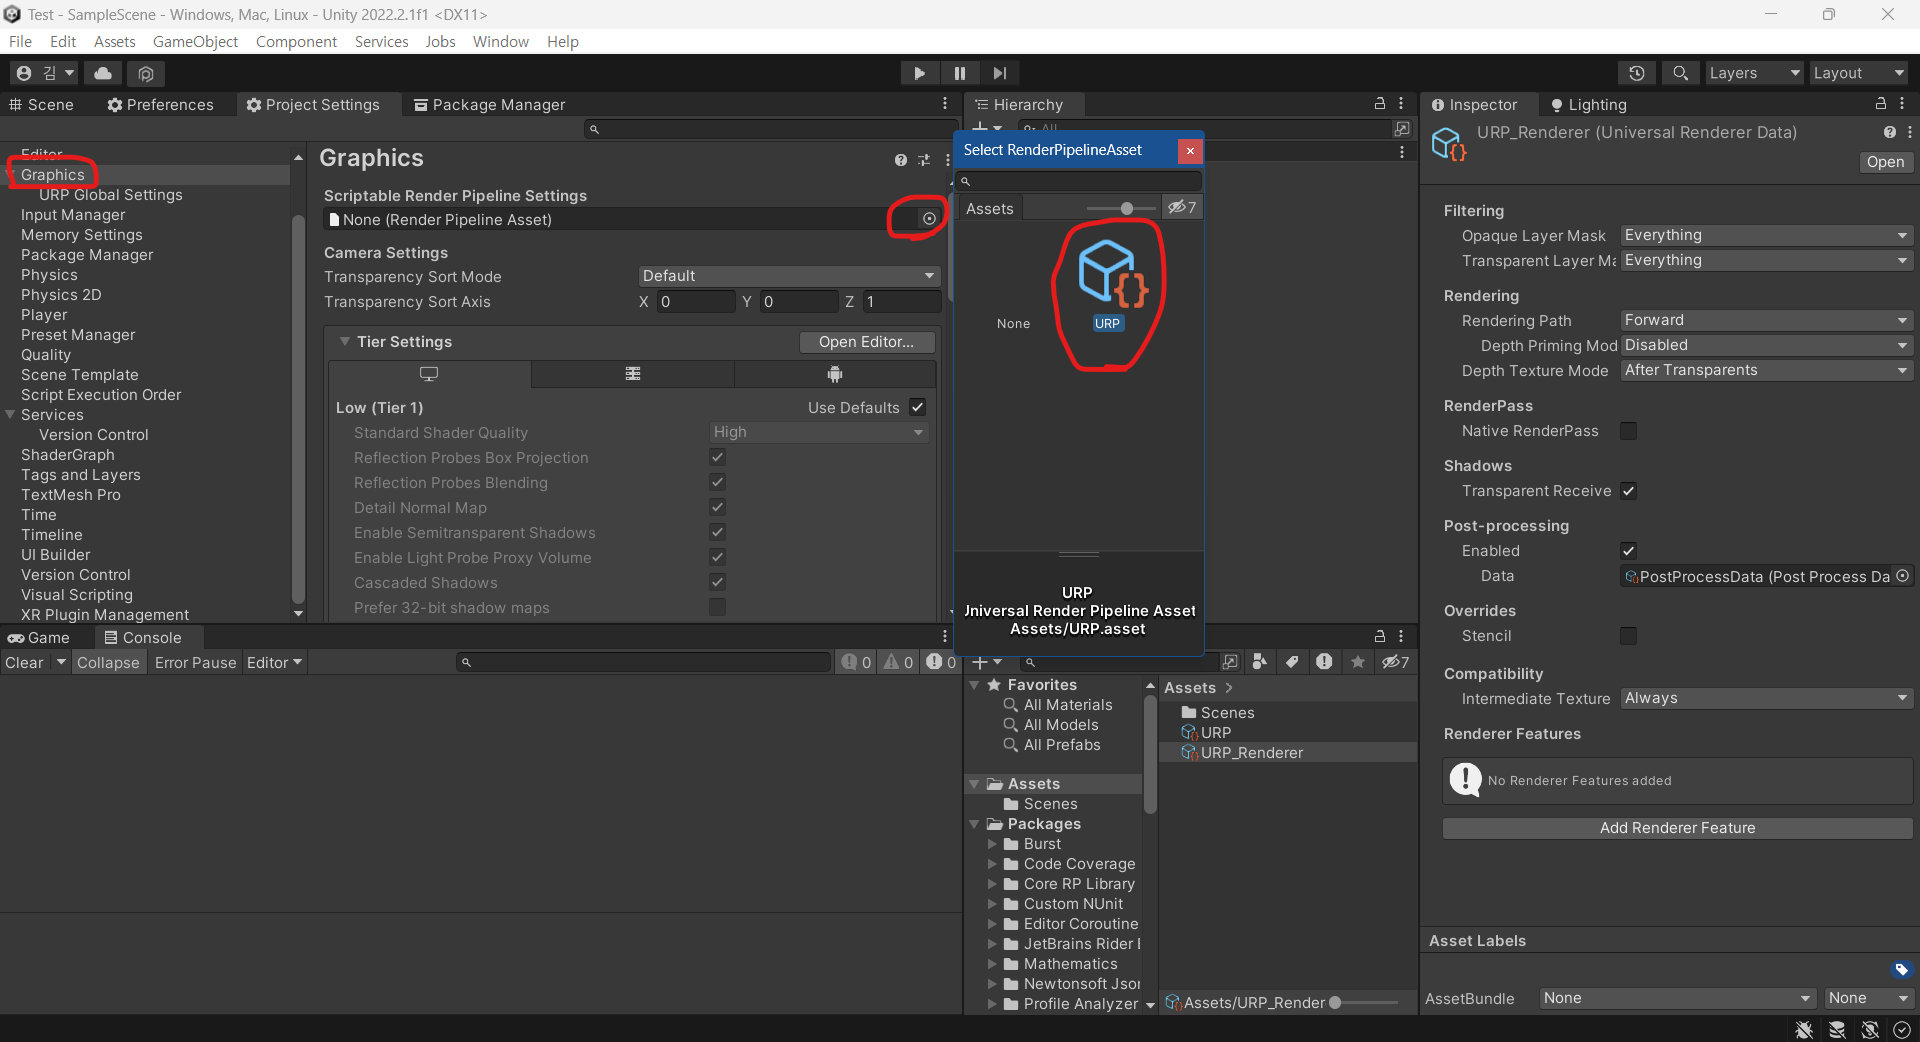The width and height of the screenshot is (1920, 1042).
Task: Open Rendering Path dropdown
Action: tap(1766, 320)
